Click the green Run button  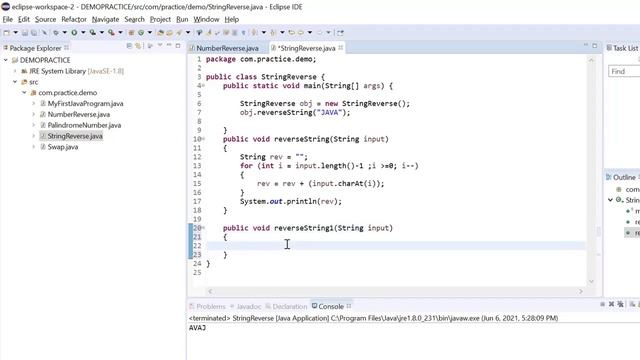[x=74, y=33]
